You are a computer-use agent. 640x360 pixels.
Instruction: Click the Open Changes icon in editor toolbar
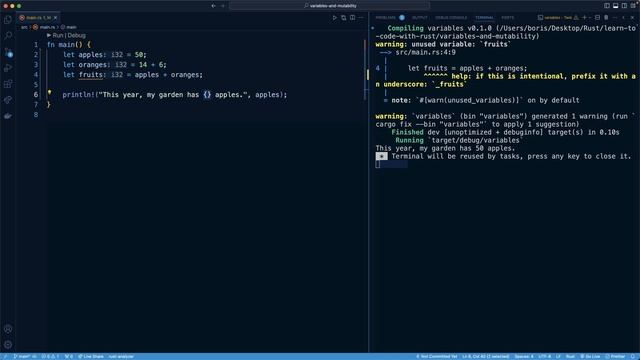344,18
